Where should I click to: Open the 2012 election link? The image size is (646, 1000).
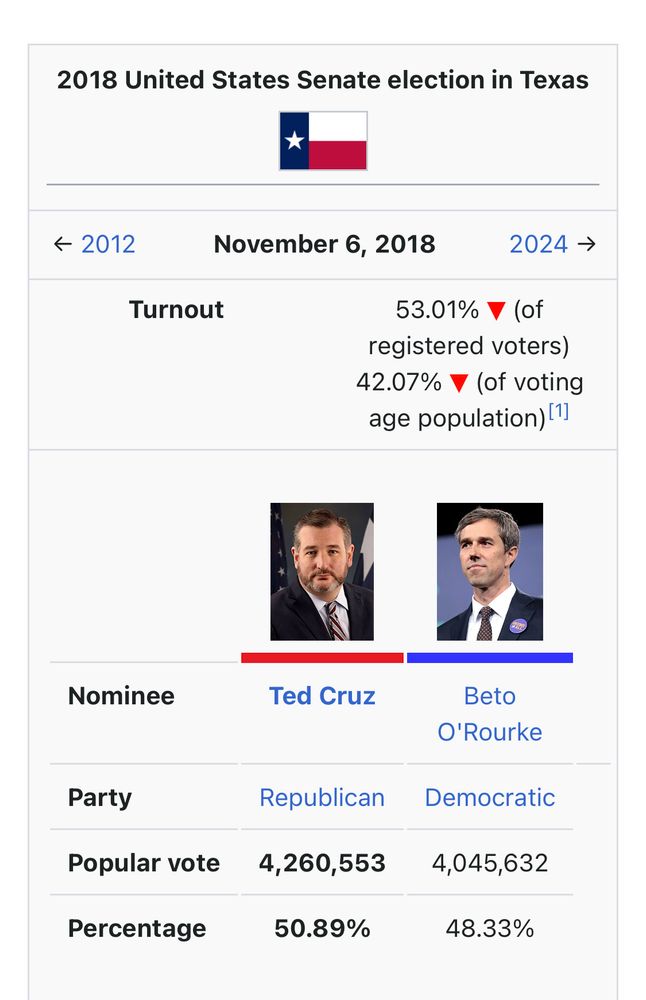click(108, 244)
